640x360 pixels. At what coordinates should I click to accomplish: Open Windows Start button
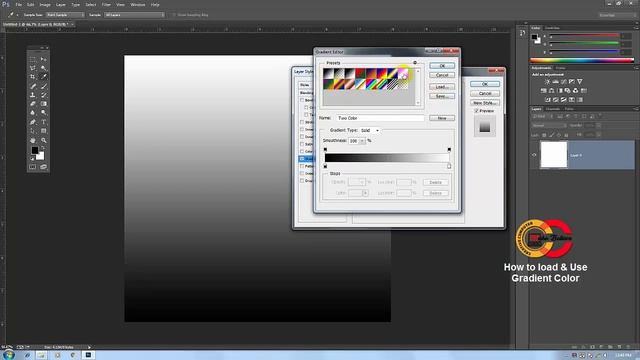pyautogui.click(x=8, y=355)
